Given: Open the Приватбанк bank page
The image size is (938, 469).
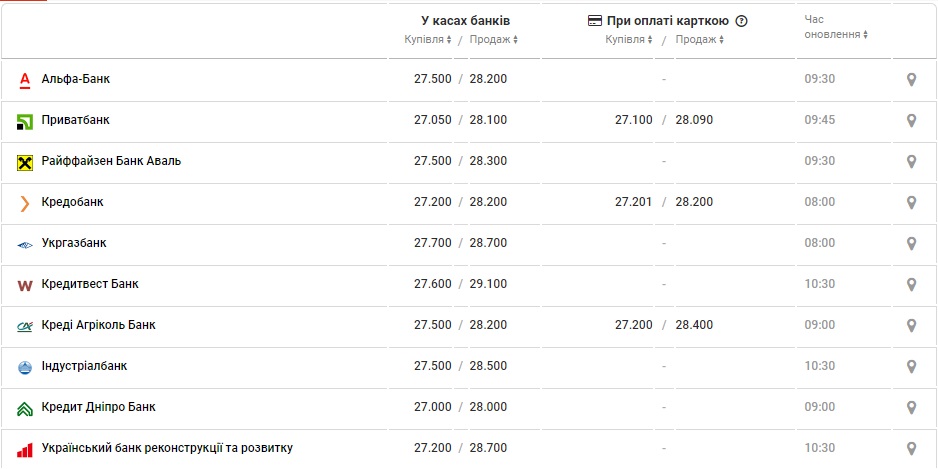Looking at the screenshot, I should click(75, 120).
